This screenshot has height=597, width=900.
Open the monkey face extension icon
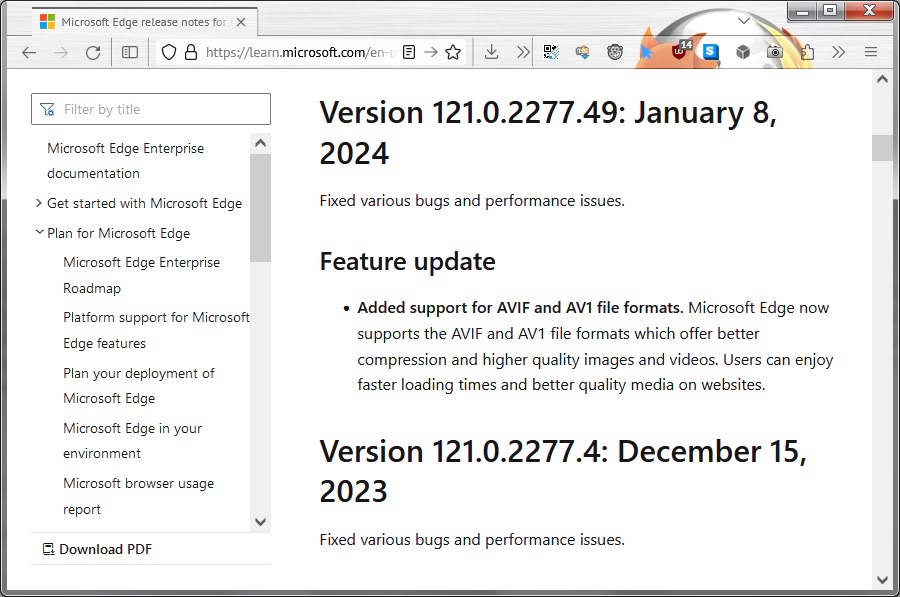[x=615, y=53]
